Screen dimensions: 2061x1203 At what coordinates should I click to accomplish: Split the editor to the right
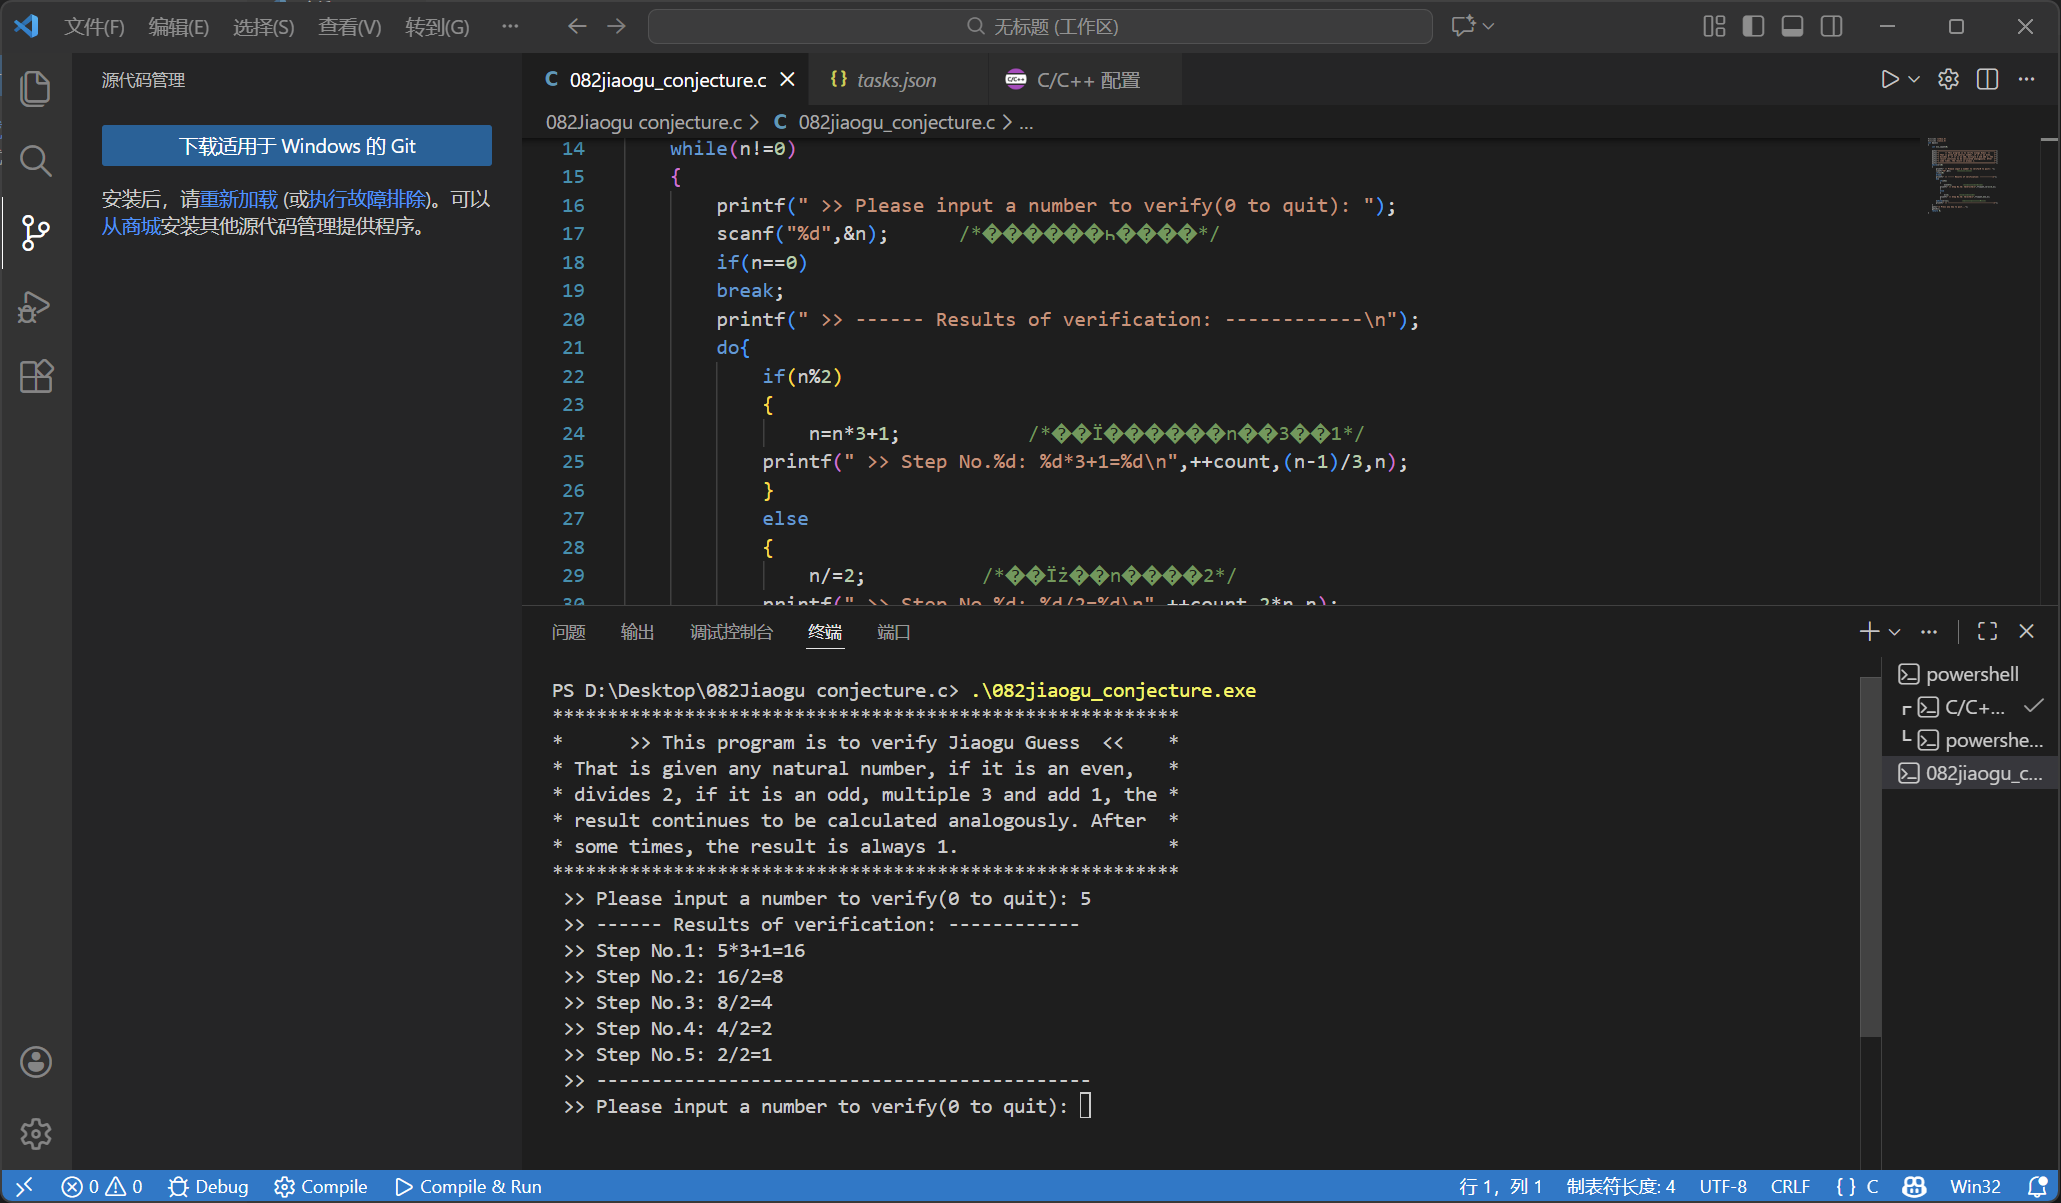click(1987, 80)
